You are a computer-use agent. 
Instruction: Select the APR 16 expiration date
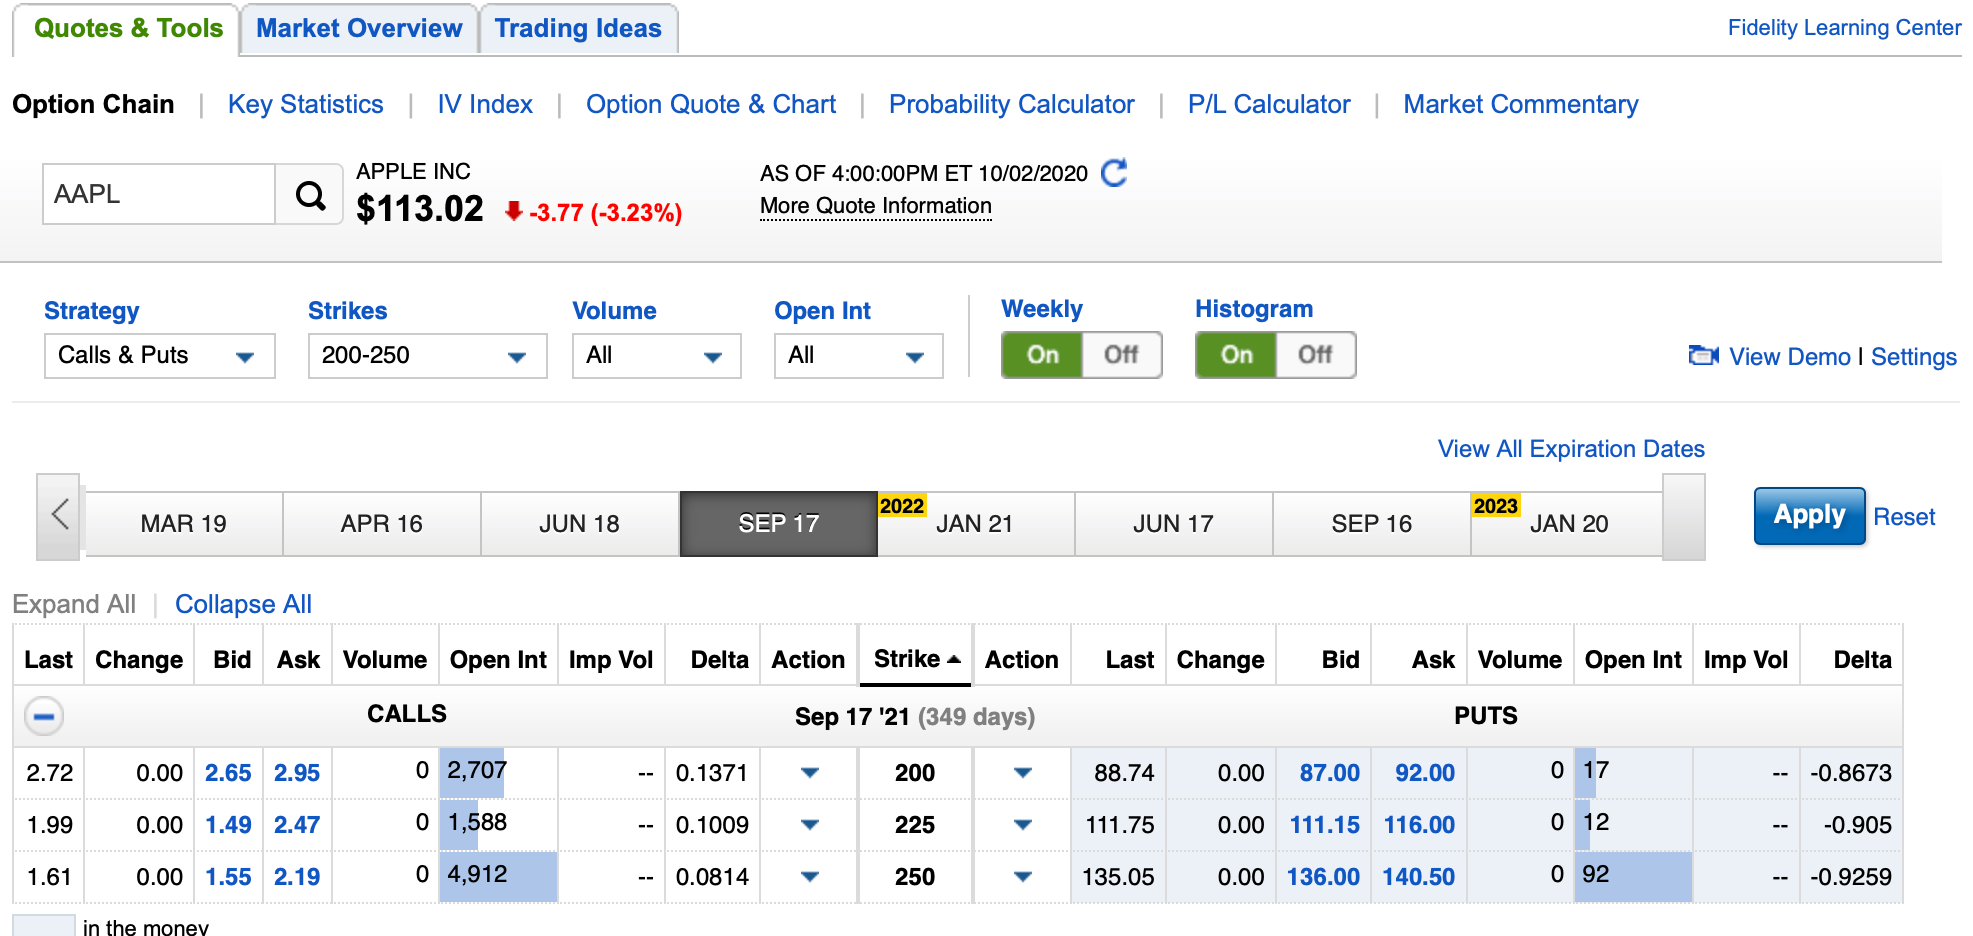[x=382, y=524]
